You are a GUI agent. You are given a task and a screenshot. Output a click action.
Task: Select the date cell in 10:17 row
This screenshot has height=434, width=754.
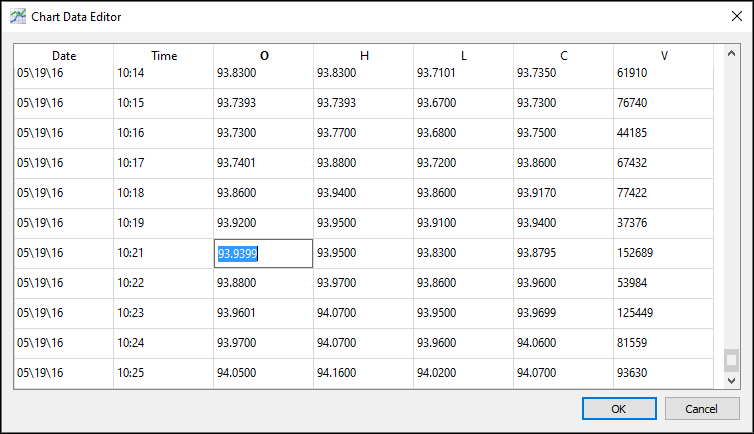point(64,164)
